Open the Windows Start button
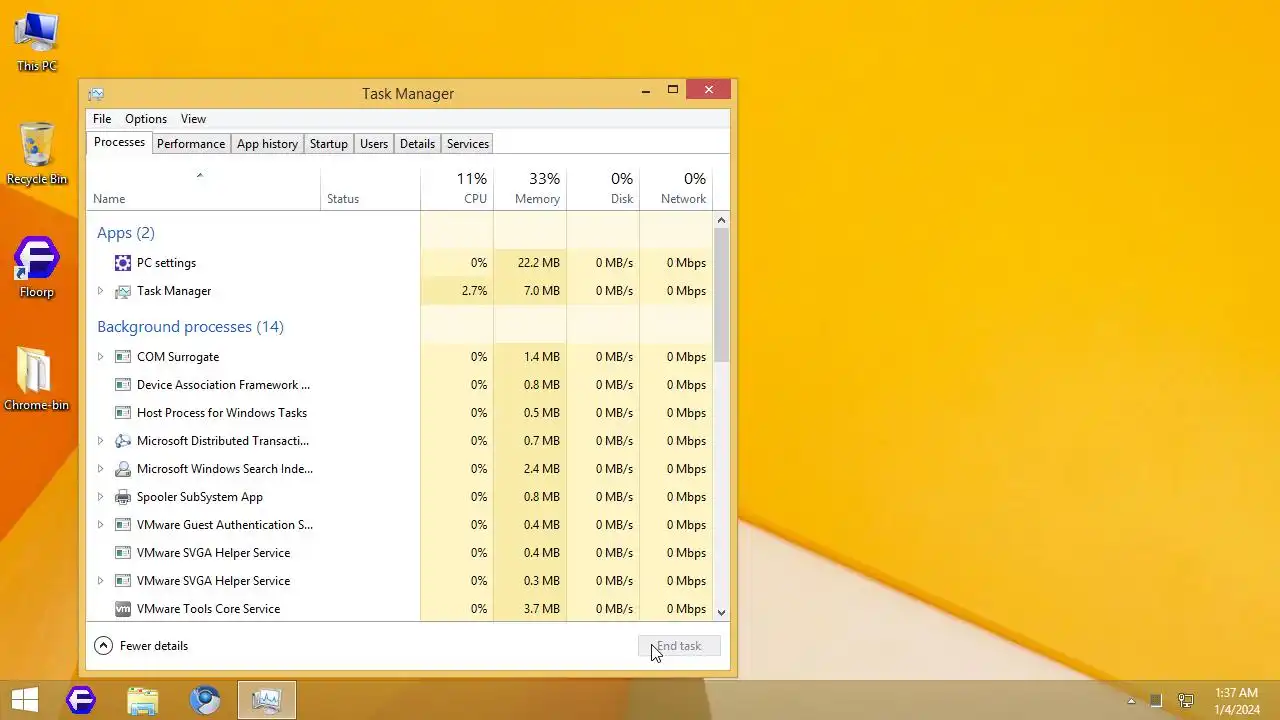Image resolution: width=1280 pixels, height=720 pixels. click(x=25, y=700)
